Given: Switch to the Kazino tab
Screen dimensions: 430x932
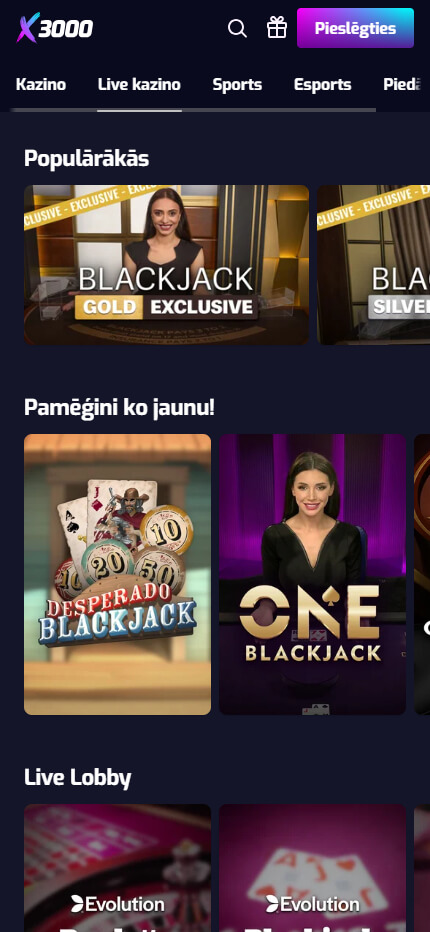Looking at the screenshot, I should point(41,84).
